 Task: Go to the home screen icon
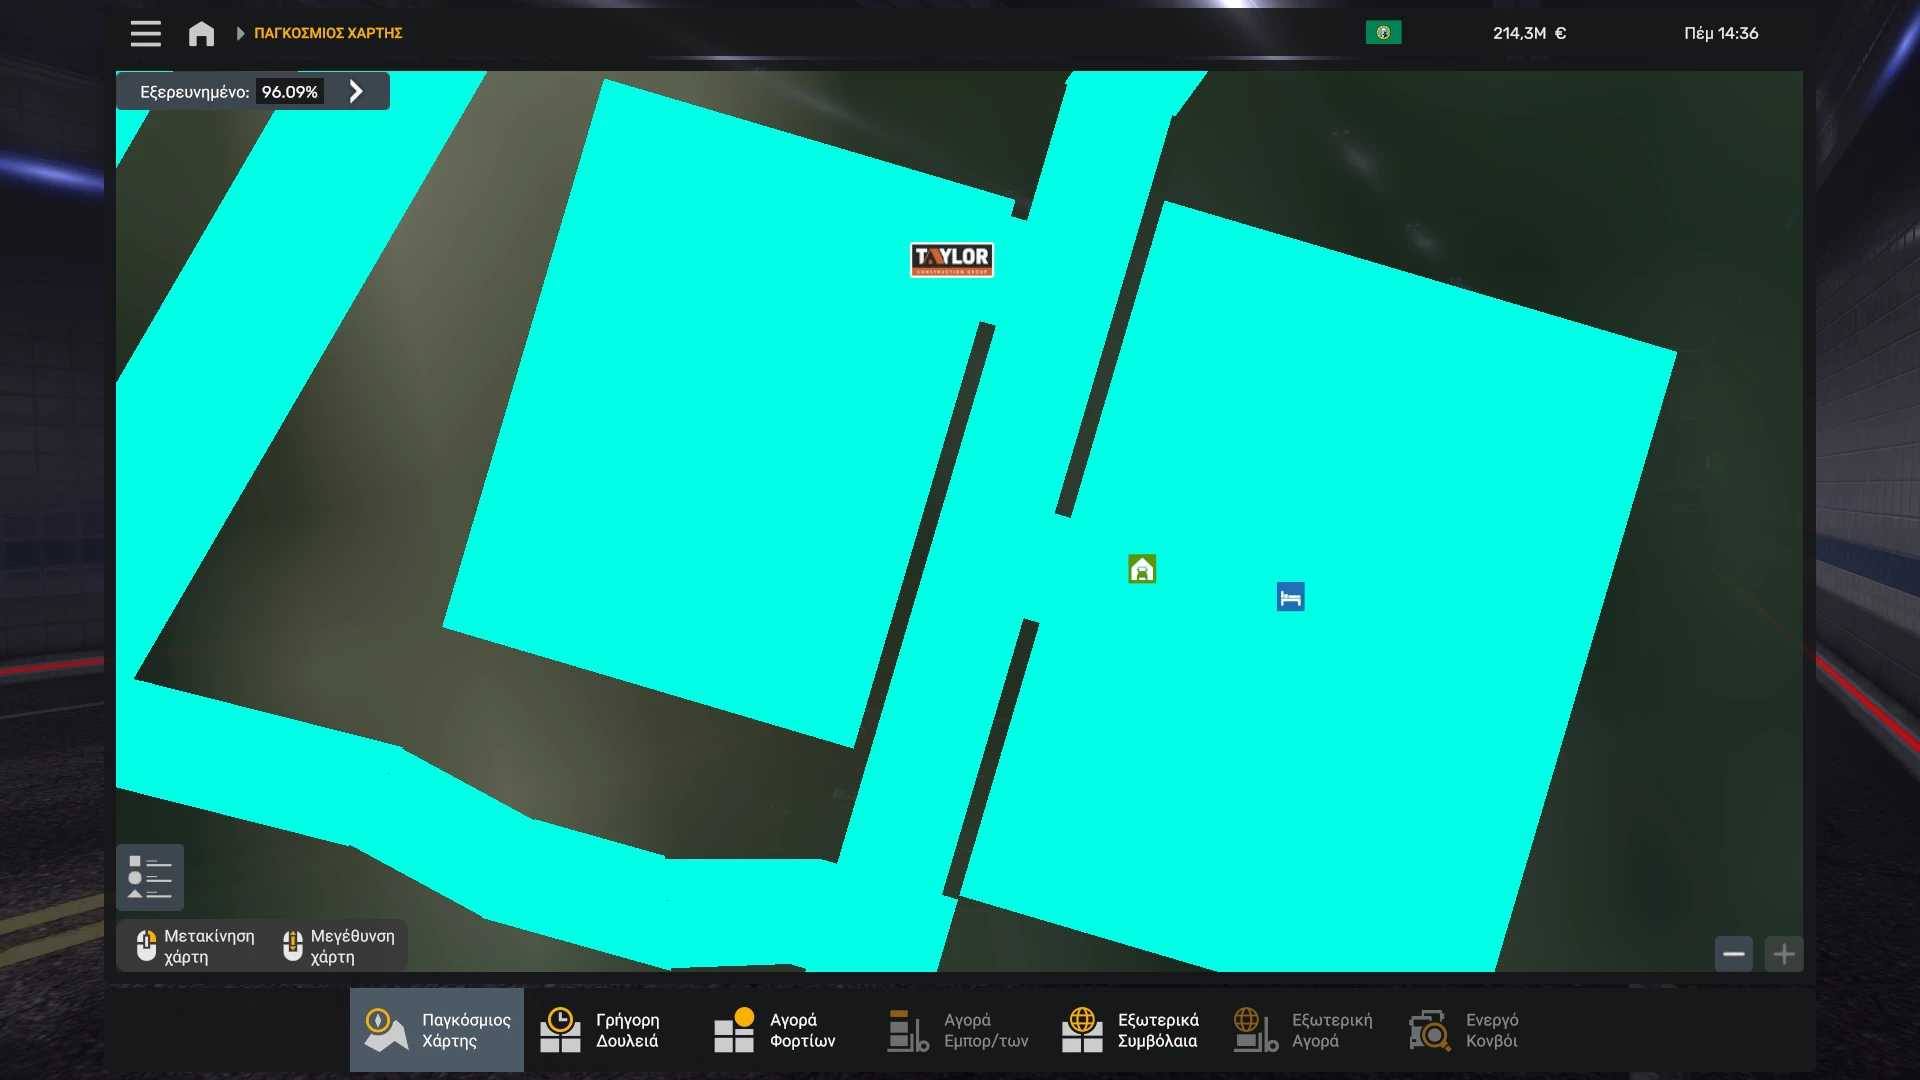point(201,34)
